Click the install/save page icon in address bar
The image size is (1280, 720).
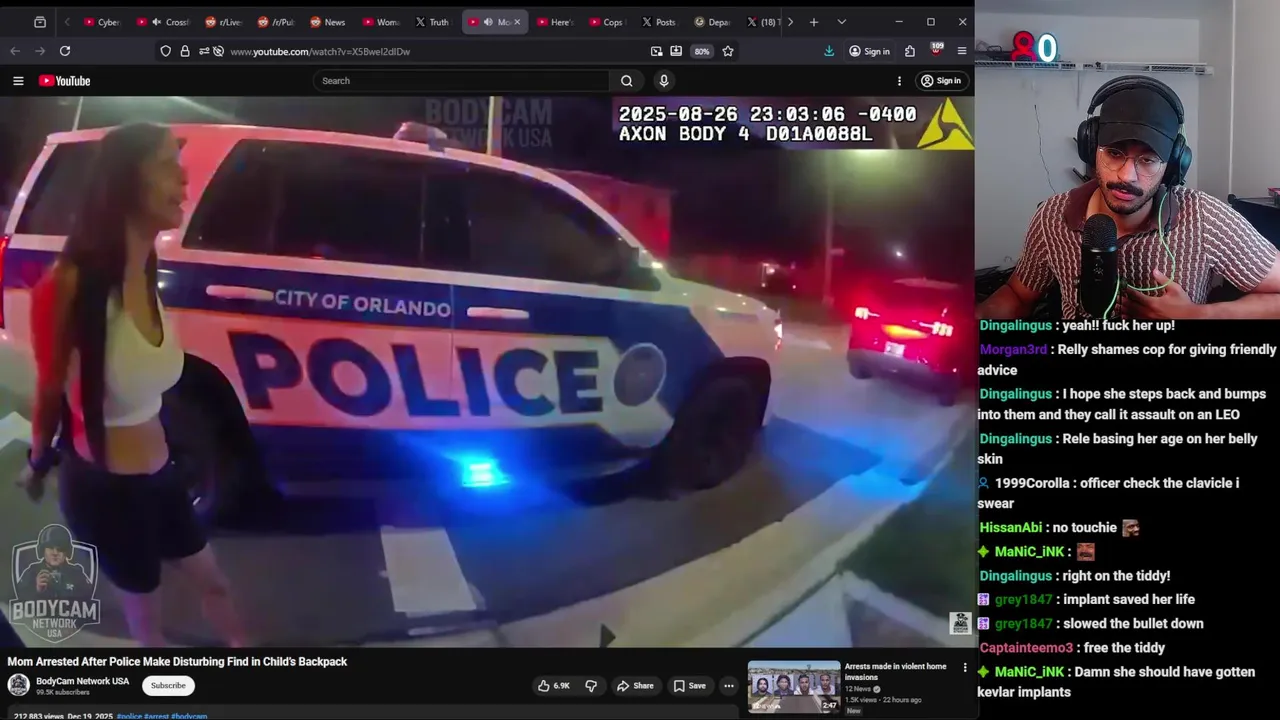coord(676,51)
